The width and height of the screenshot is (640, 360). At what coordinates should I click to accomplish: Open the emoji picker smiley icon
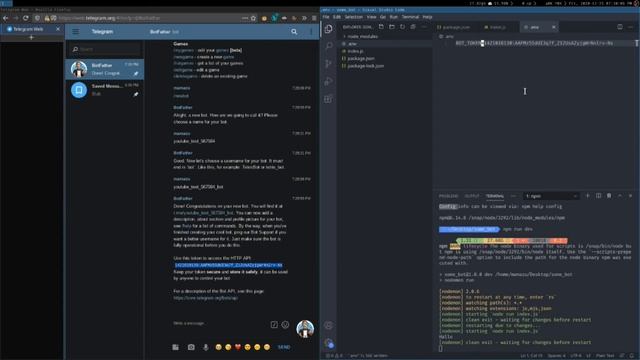click(285, 325)
